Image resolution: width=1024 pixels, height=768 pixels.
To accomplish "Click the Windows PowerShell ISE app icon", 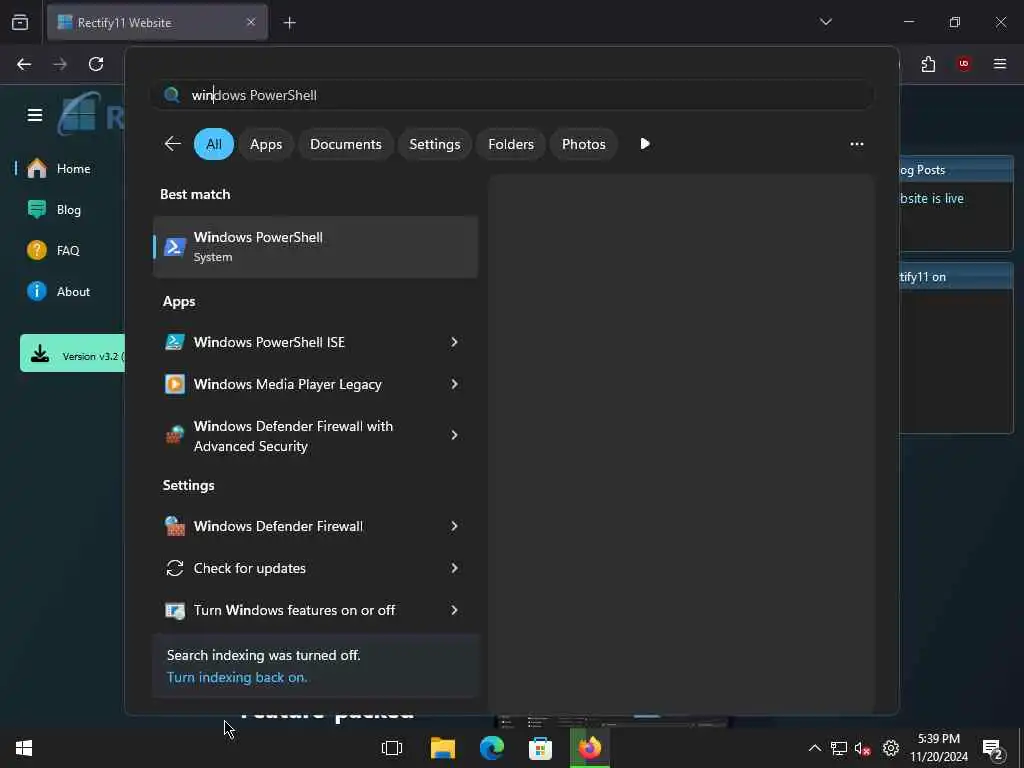I will [x=174, y=342].
